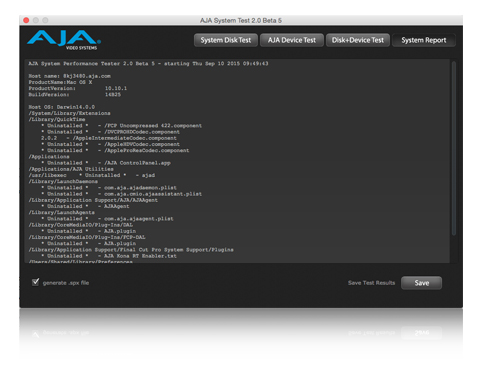Click the Save button
The image size is (480, 378).
[x=422, y=283]
